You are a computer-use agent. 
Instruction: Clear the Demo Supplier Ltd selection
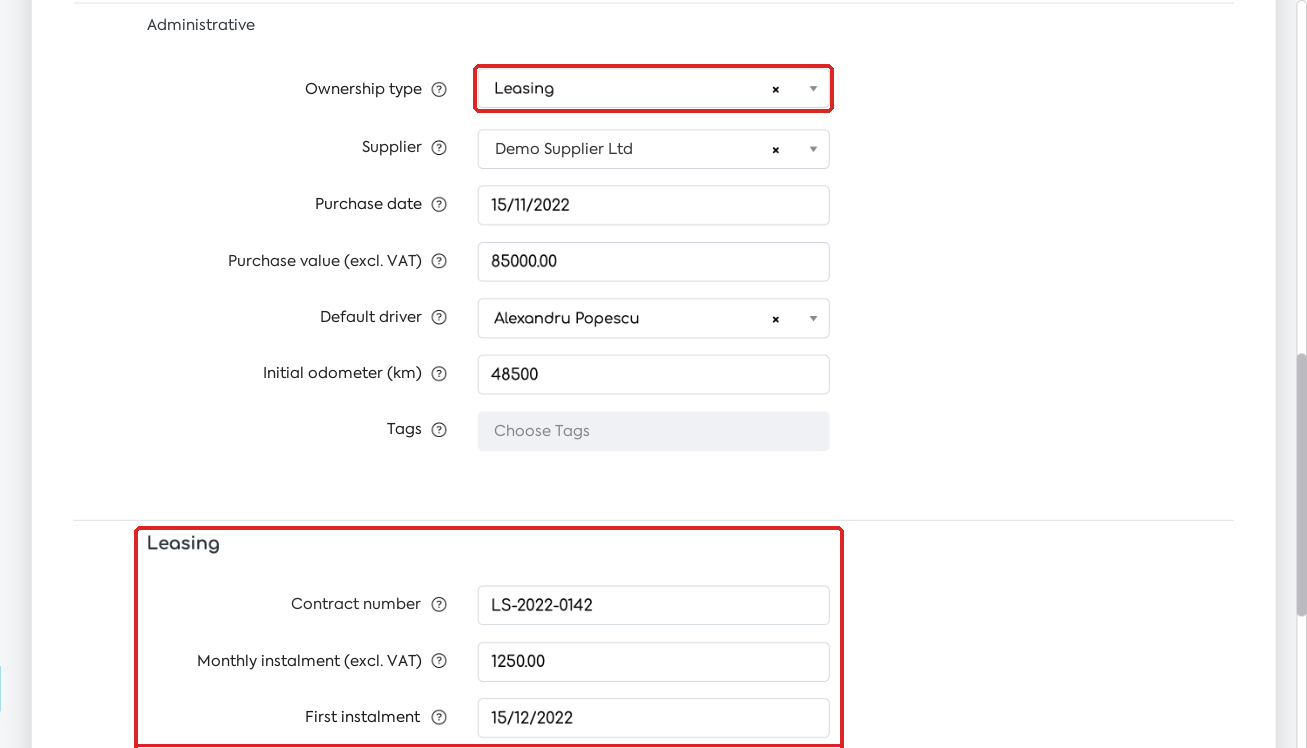coord(775,150)
